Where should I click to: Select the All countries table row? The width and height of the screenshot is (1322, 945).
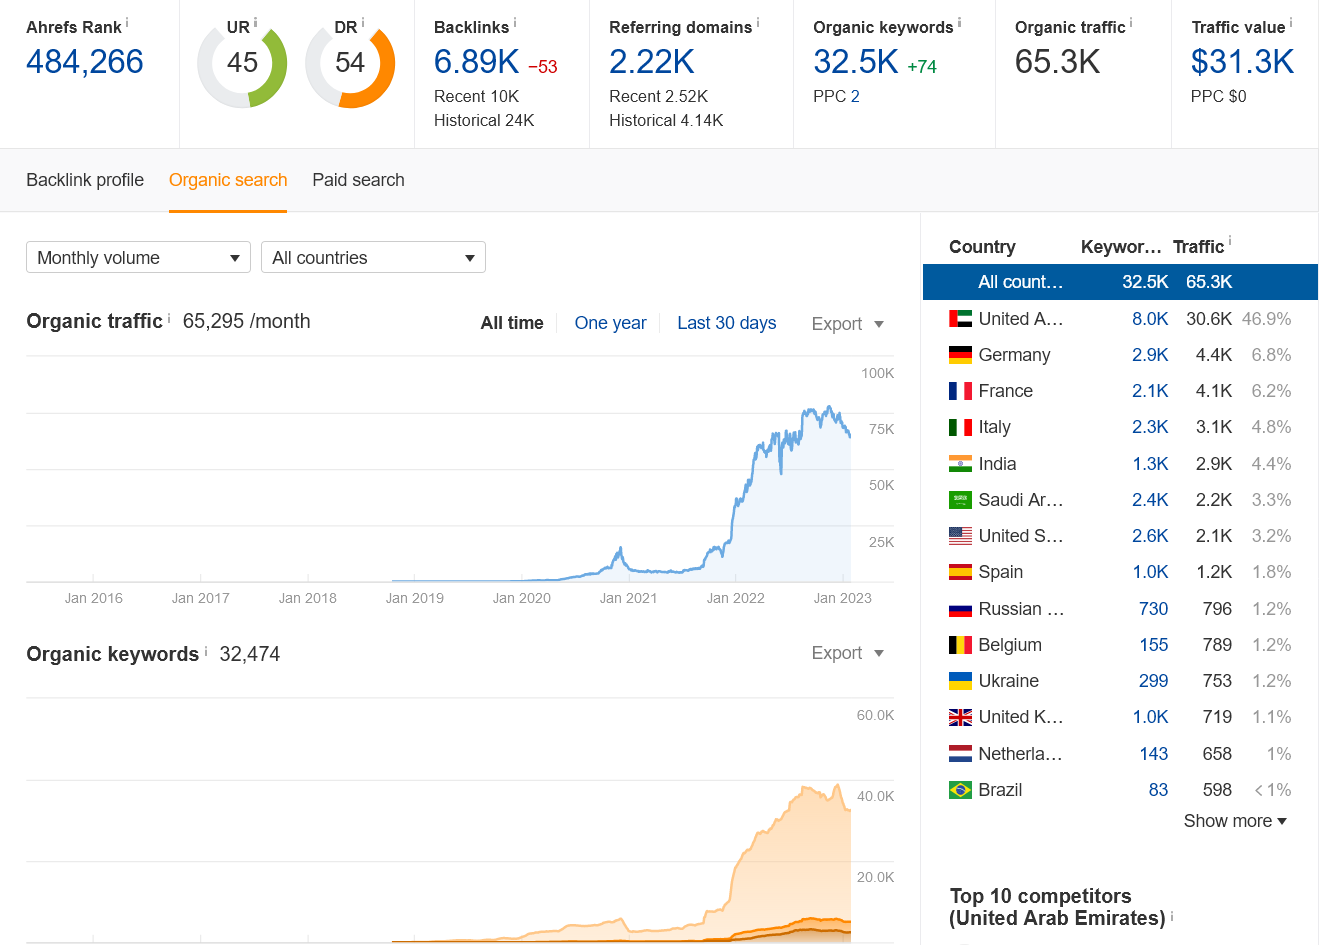tap(1120, 282)
